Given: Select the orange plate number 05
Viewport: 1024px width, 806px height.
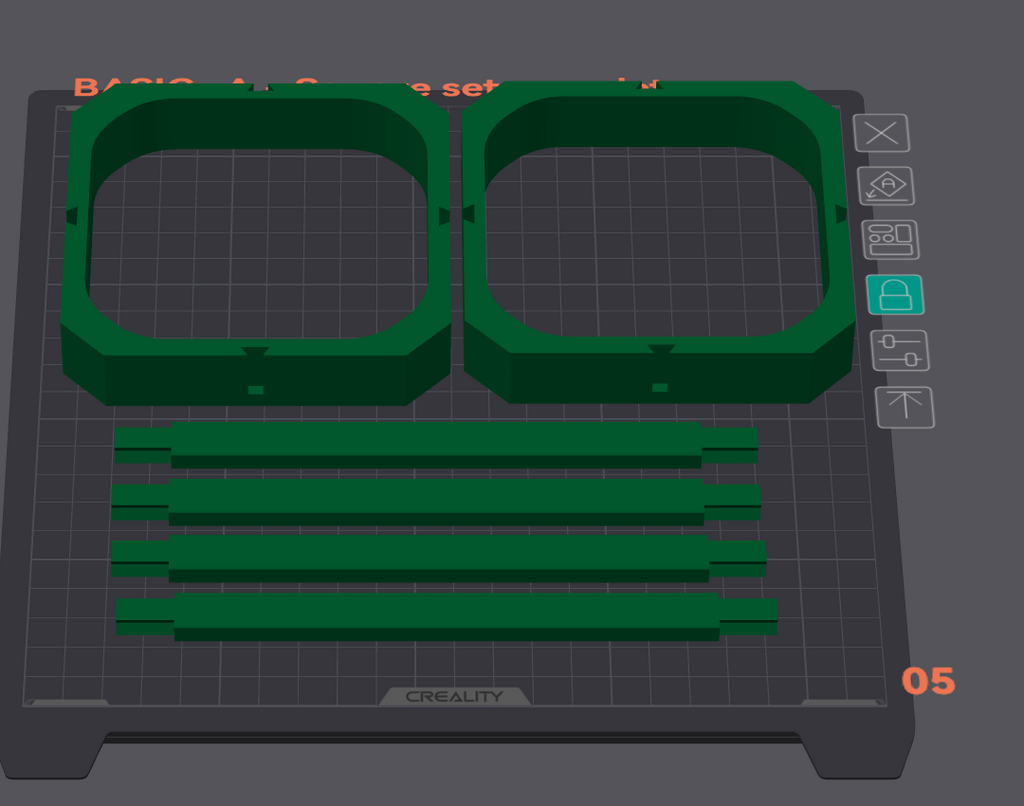Looking at the screenshot, I should [928, 681].
